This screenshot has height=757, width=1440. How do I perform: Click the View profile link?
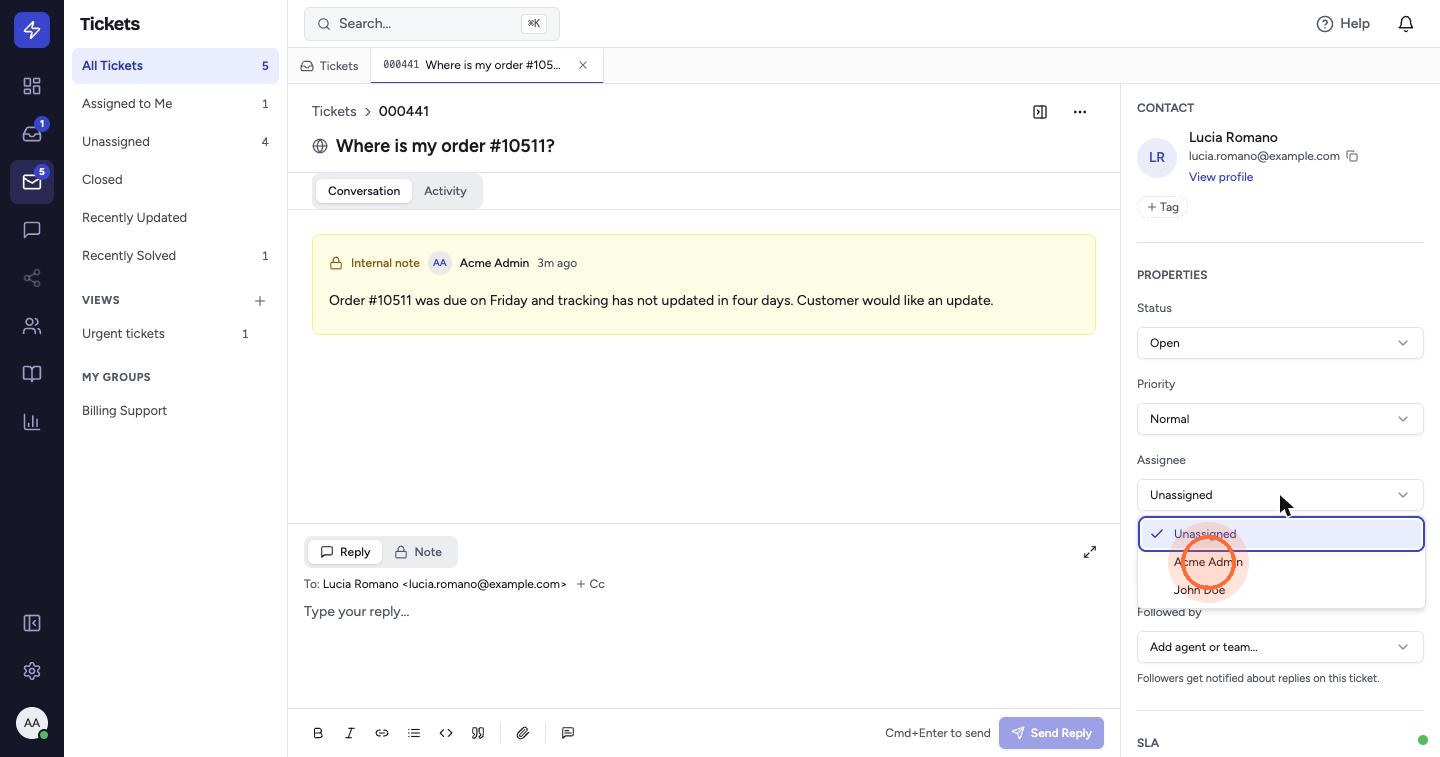click(x=1221, y=177)
